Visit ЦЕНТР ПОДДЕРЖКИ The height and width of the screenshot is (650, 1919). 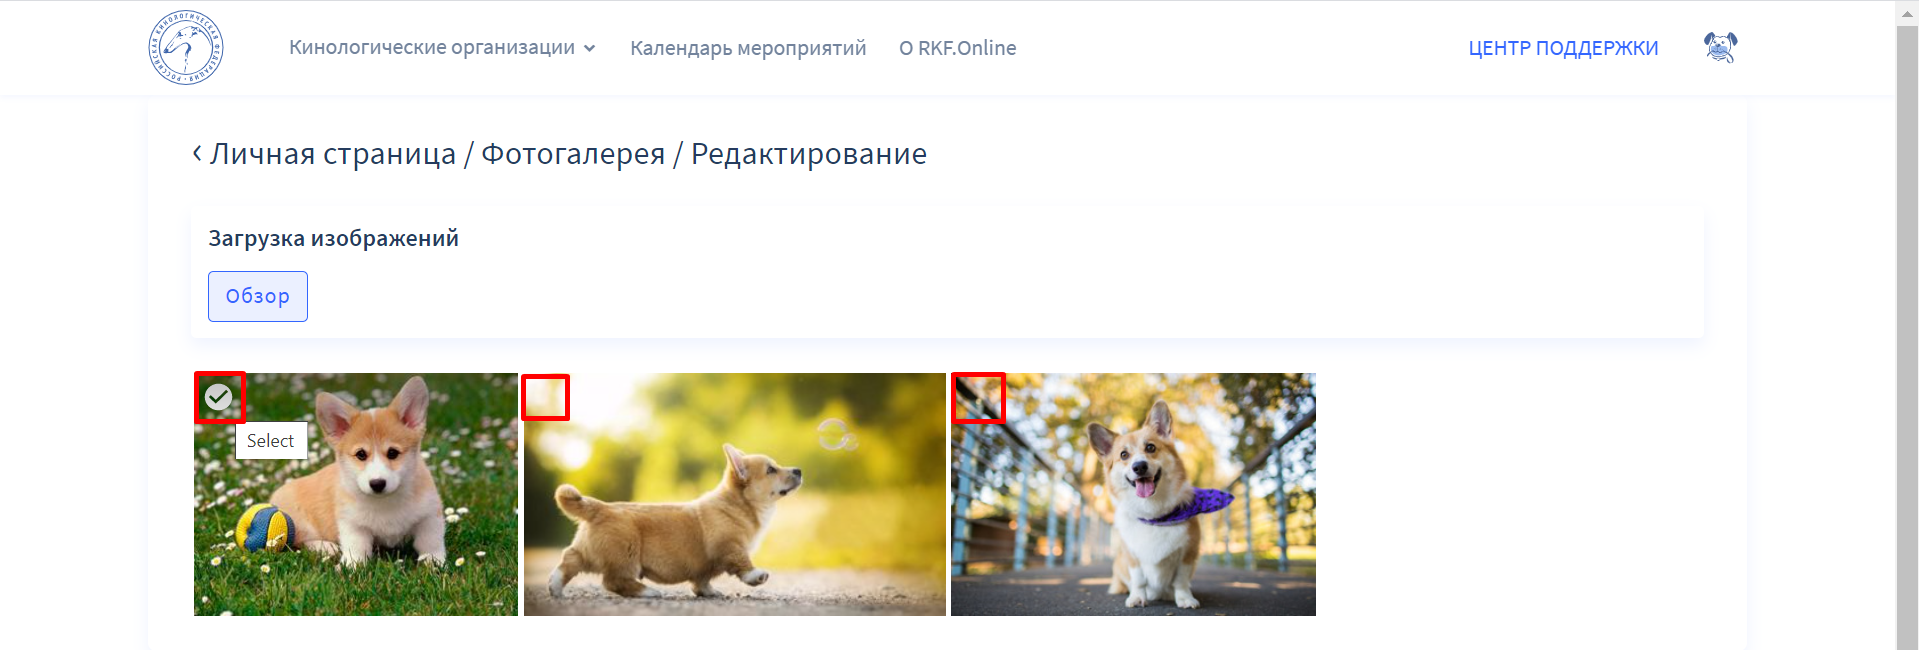coord(1563,48)
